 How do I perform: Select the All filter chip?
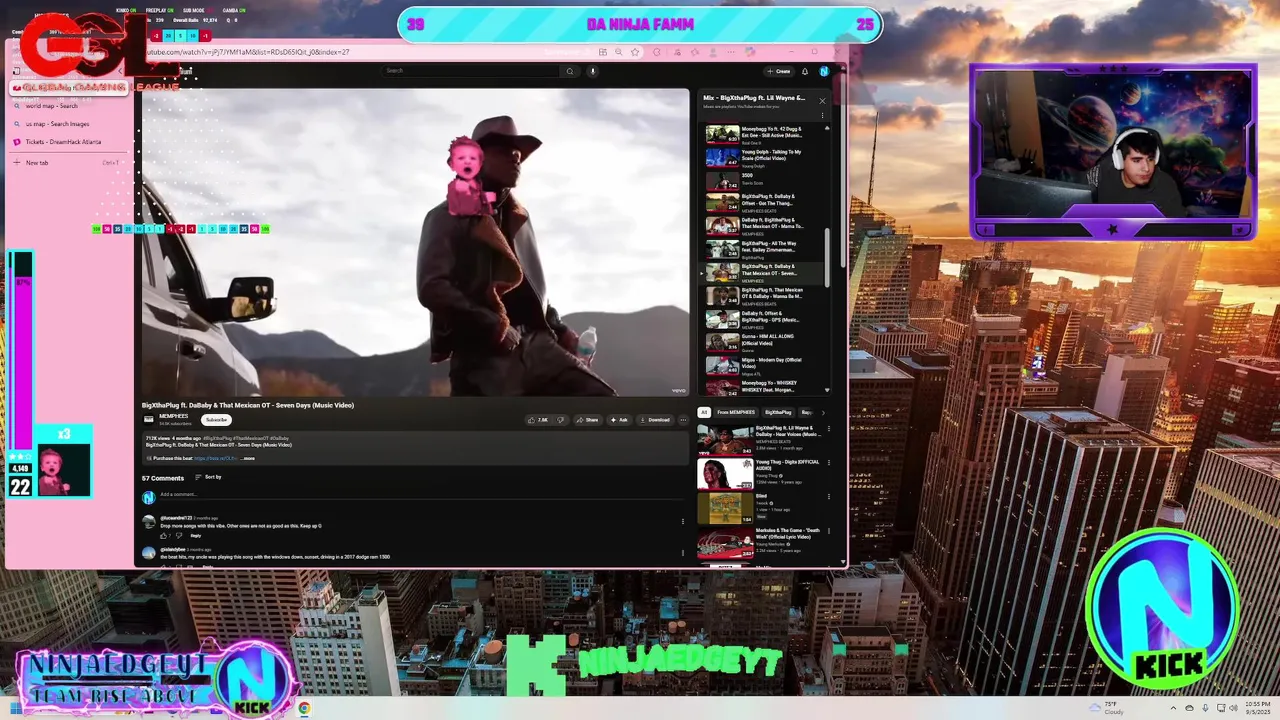coord(704,412)
